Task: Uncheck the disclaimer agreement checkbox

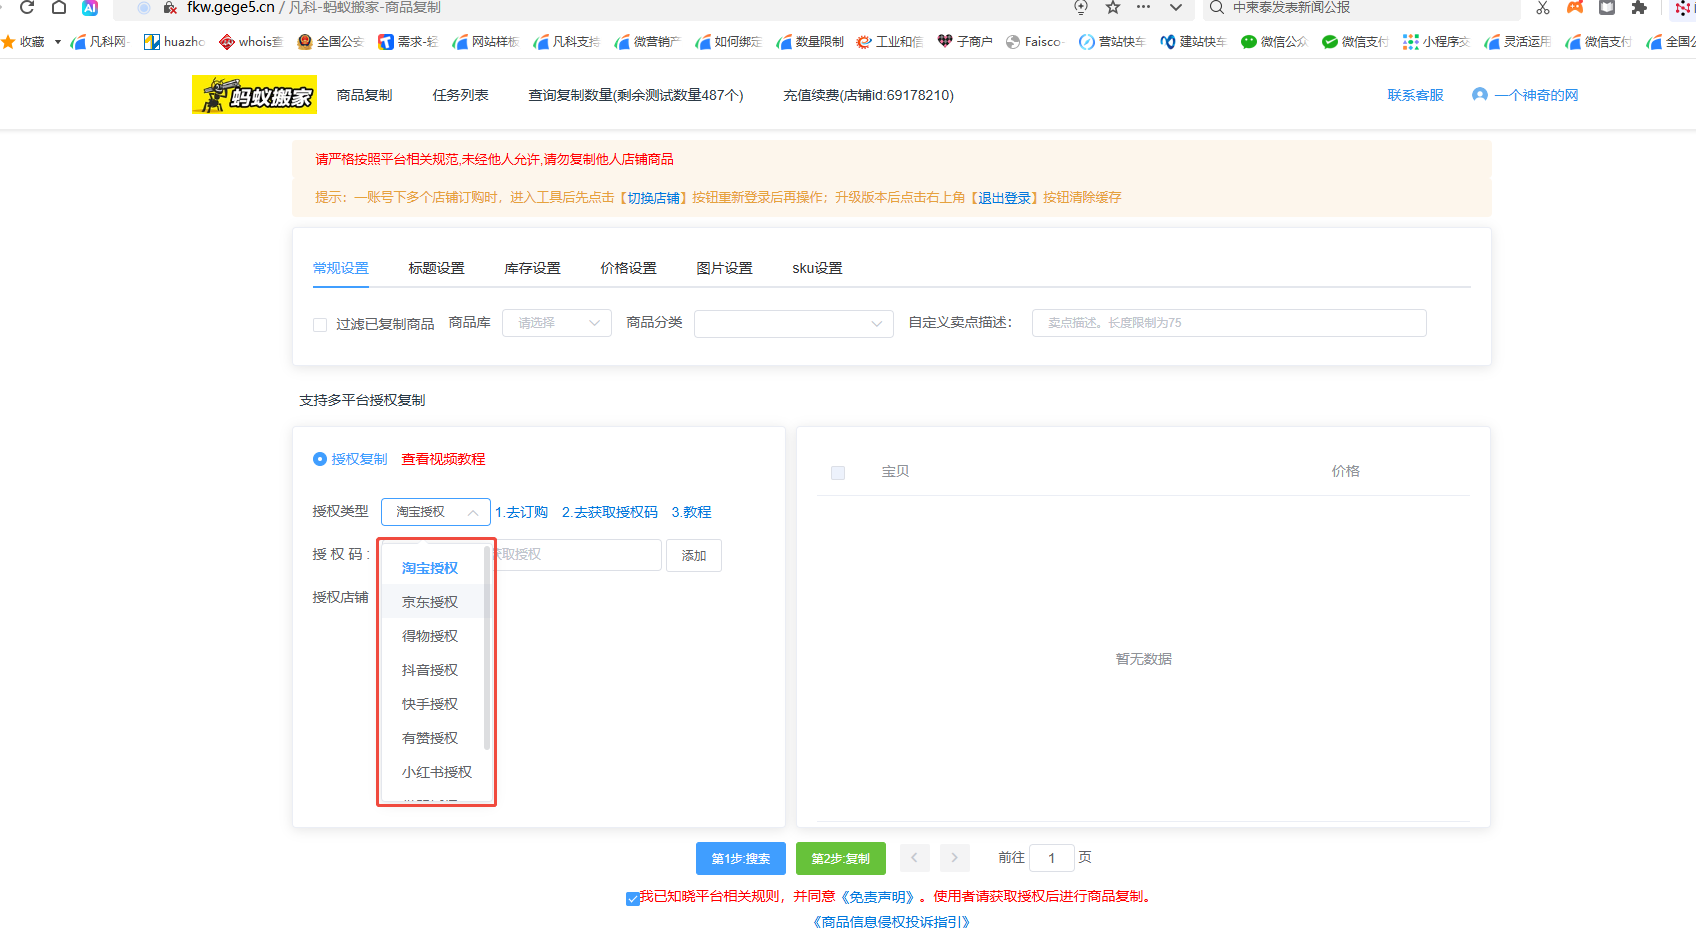Action: point(632,898)
